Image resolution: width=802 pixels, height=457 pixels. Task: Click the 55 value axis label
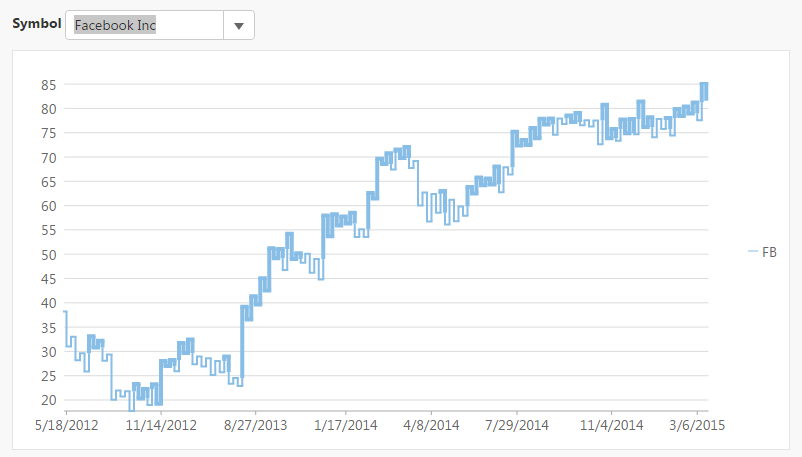[49, 230]
